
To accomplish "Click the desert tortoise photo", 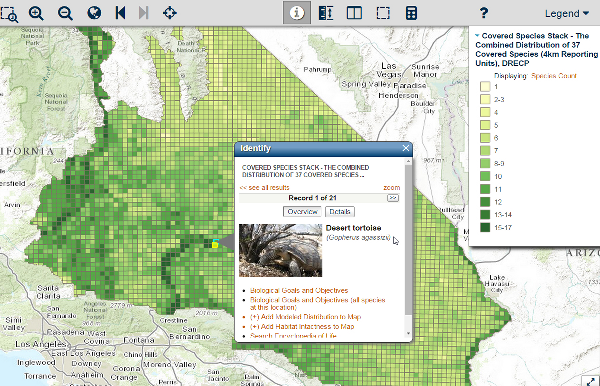I will tap(280, 250).
